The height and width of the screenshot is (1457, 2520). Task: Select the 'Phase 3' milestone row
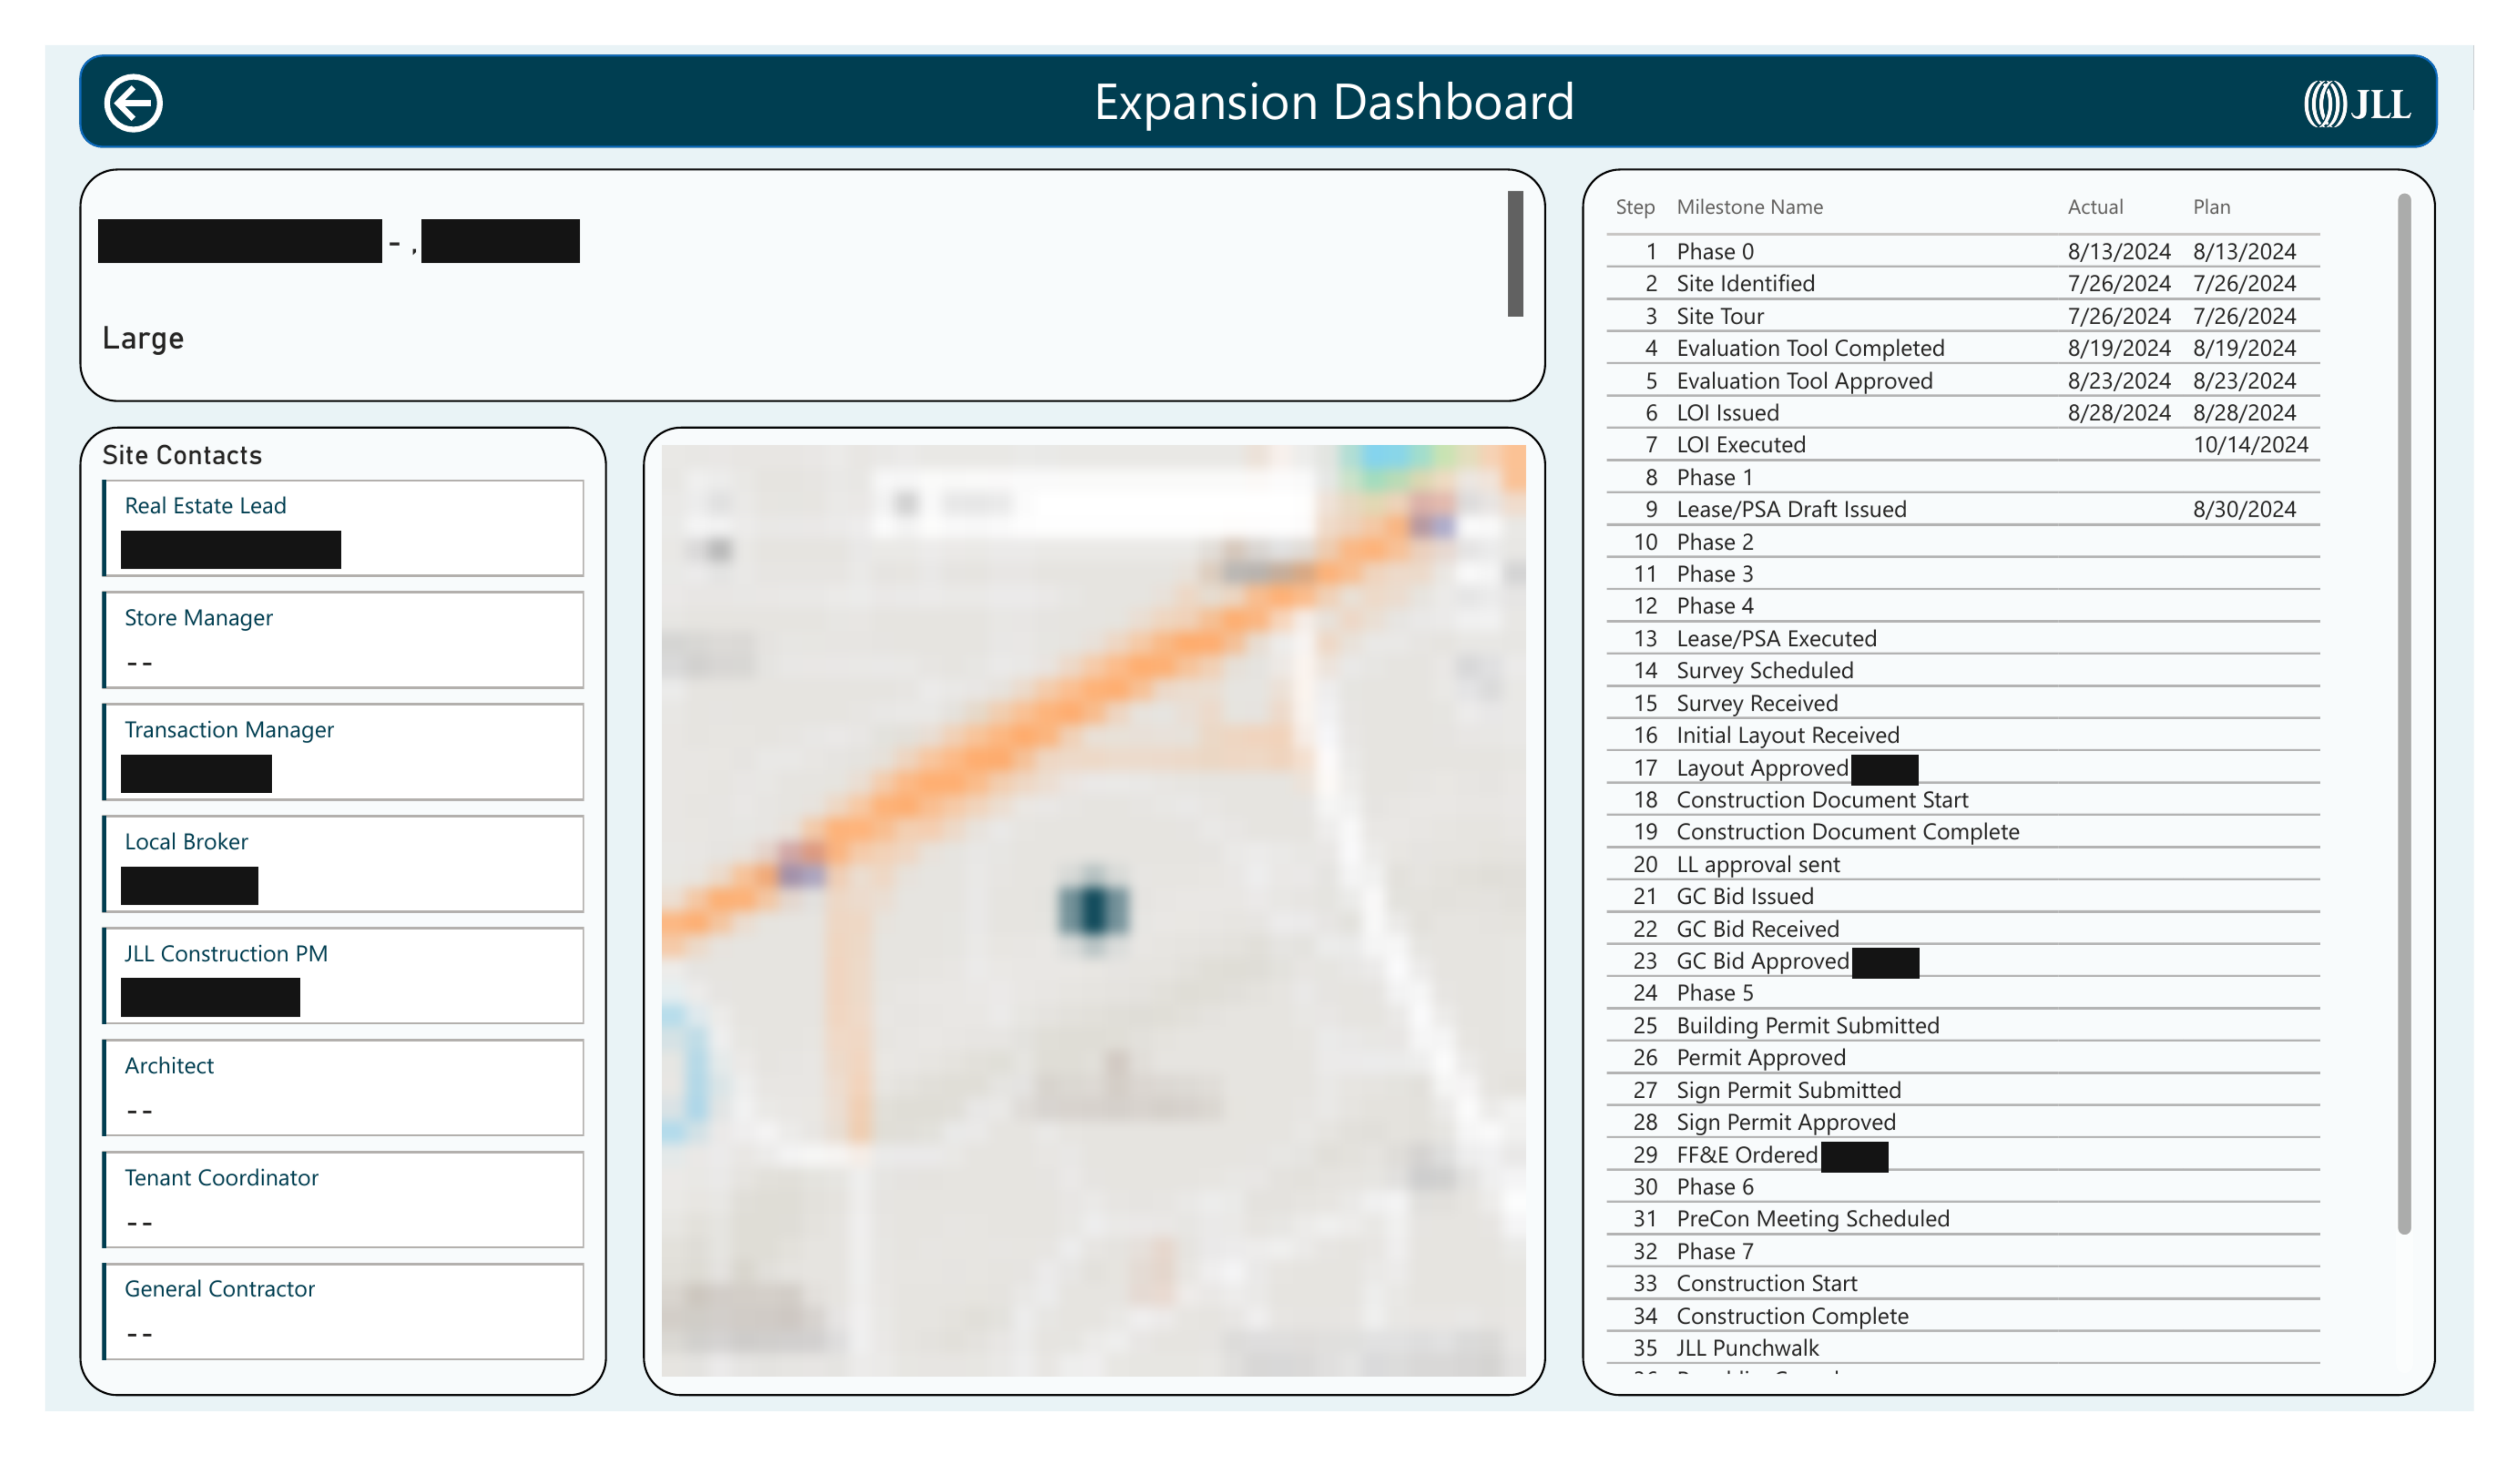[x=1963, y=574]
